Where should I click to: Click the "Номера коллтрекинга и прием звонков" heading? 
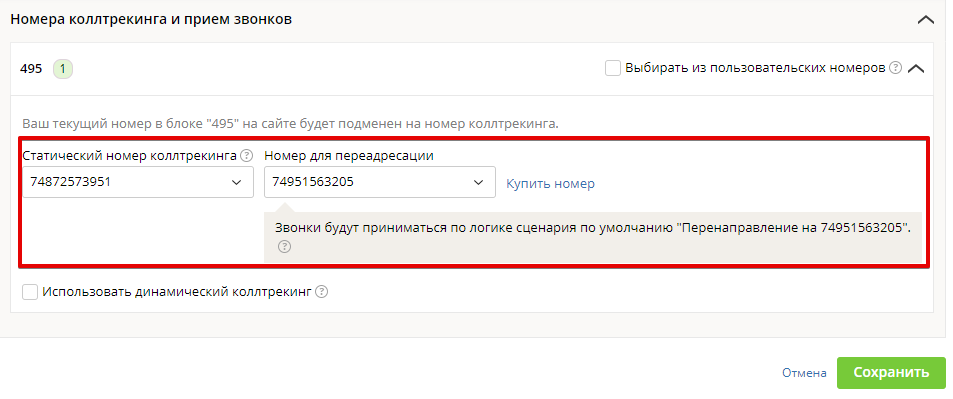151,19
